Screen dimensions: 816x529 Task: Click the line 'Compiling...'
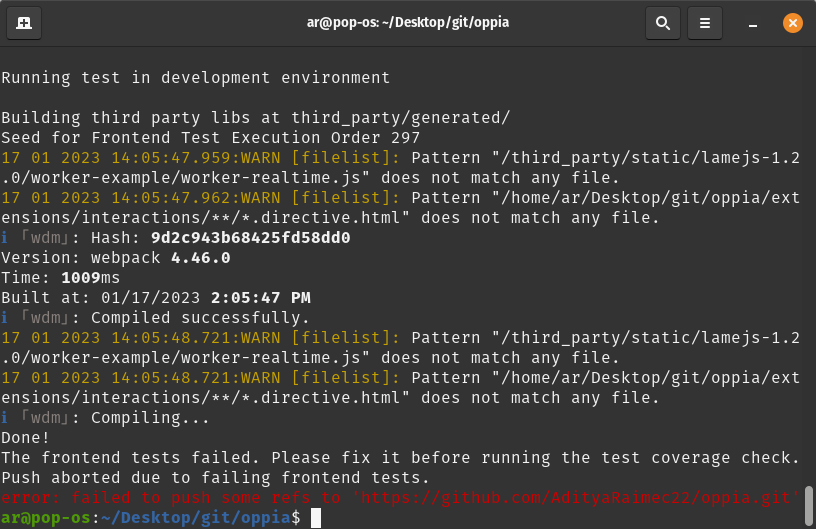150,418
